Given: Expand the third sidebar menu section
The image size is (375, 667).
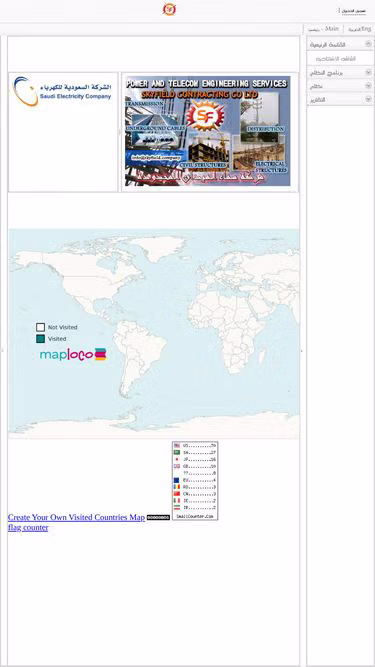Looking at the screenshot, I should click(340, 86).
